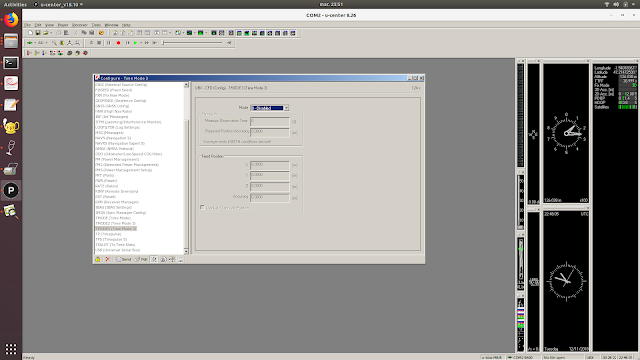Click the Fixed Position Z field
Viewport: 640px width, 360px height.
click(x=269, y=186)
